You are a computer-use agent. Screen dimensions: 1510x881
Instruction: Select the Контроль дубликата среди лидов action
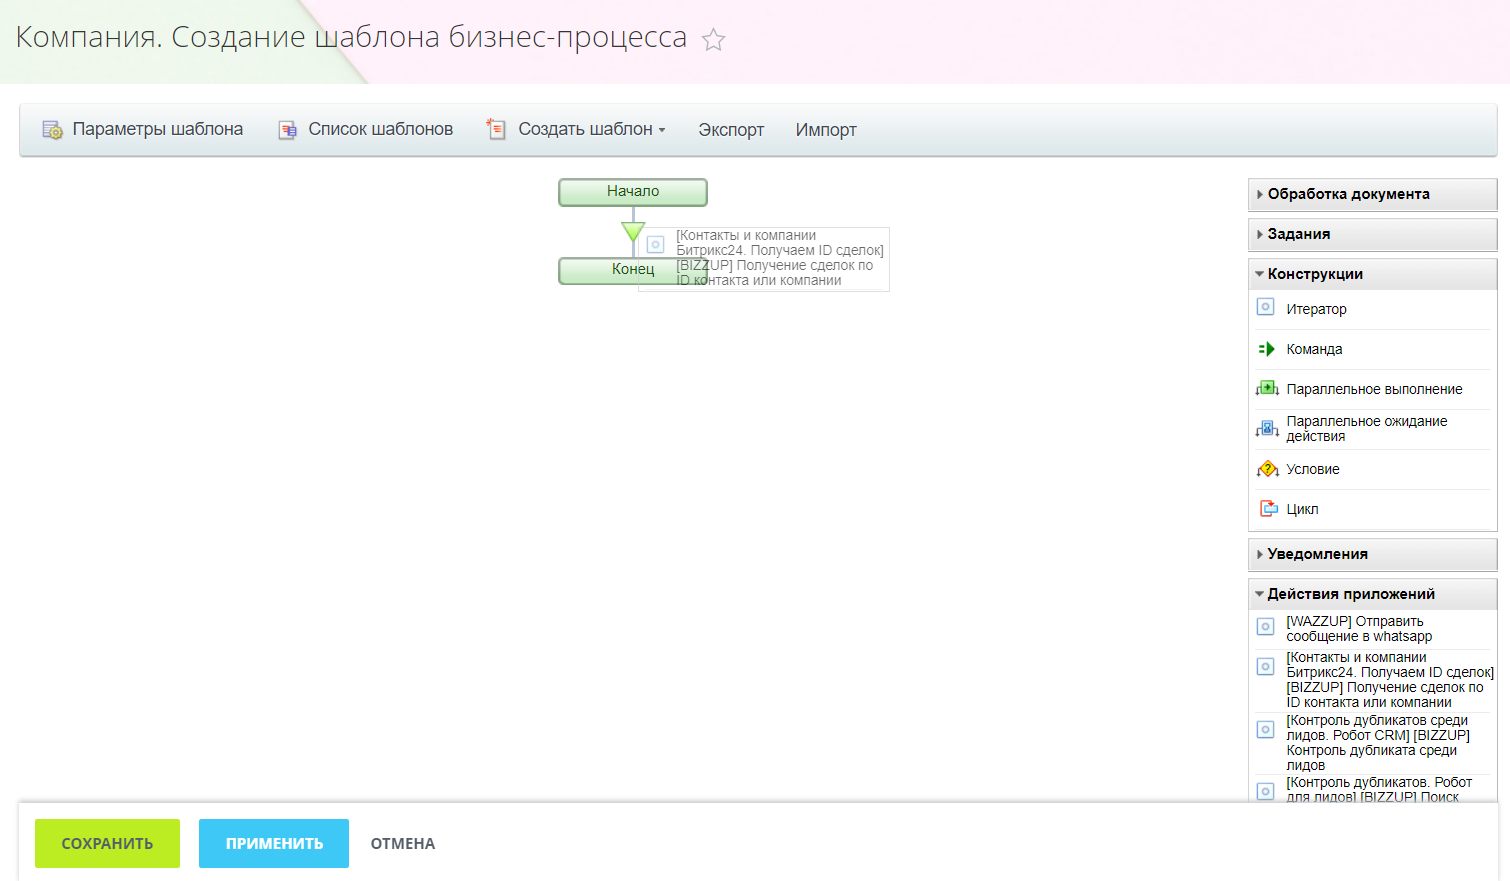pyautogui.click(x=1378, y=743)
